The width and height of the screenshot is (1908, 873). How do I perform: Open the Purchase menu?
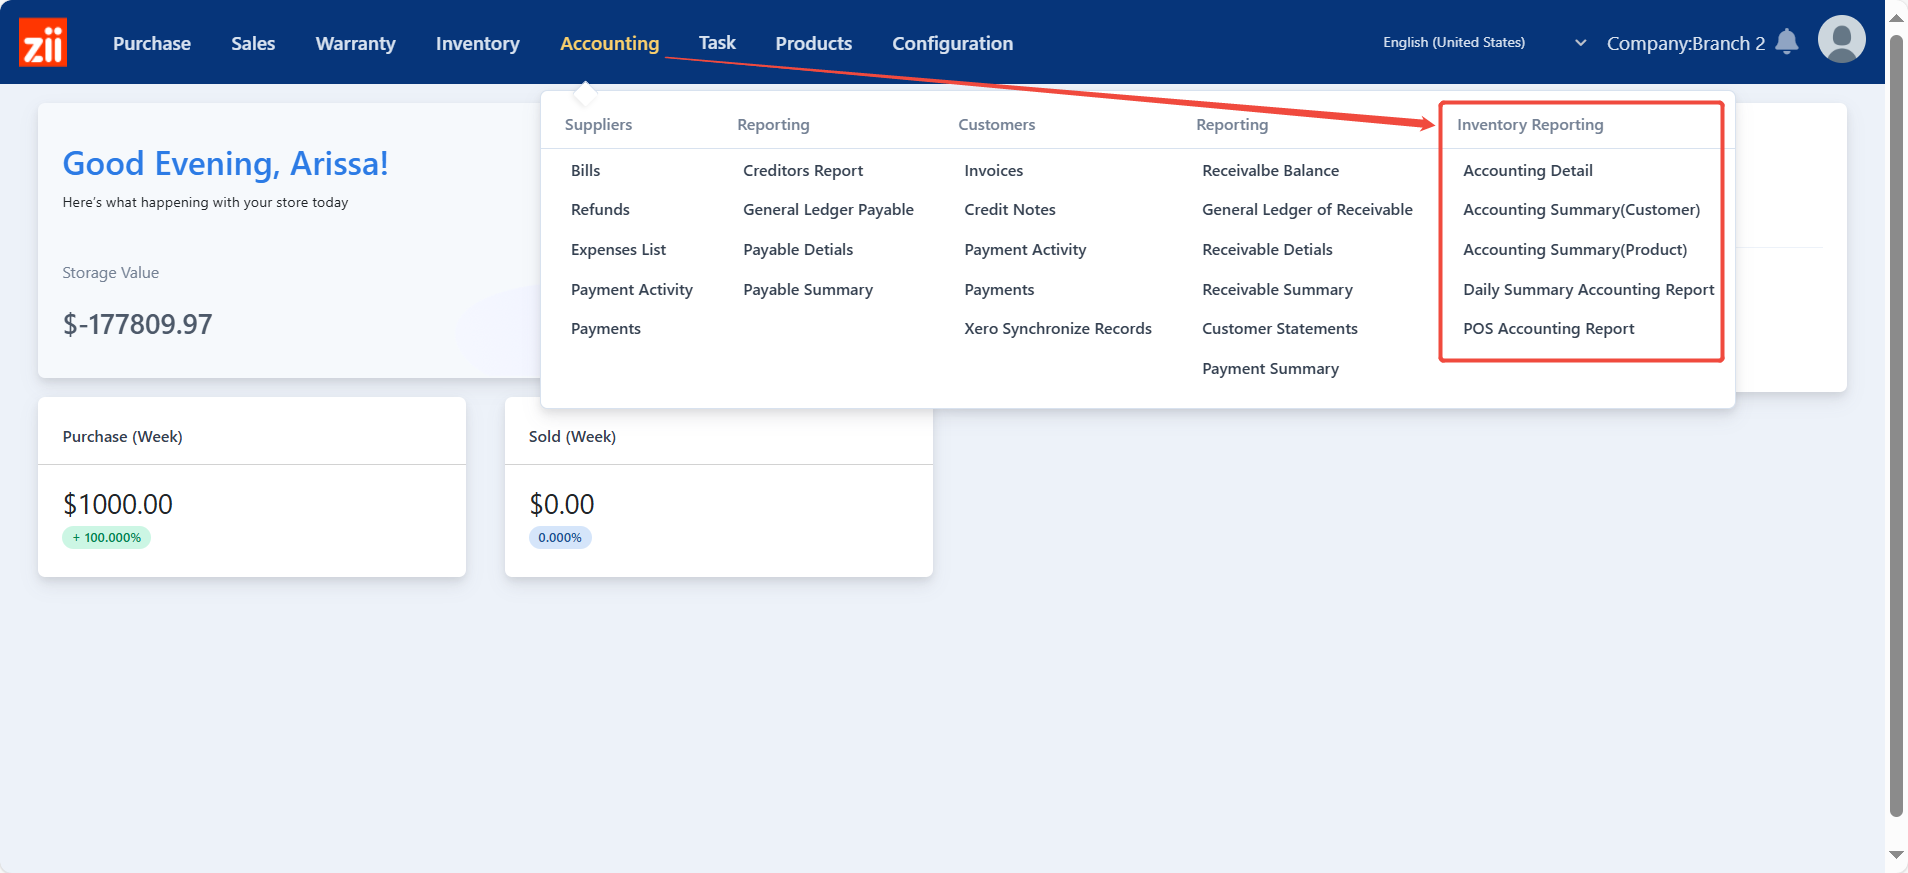coord(152,43)
